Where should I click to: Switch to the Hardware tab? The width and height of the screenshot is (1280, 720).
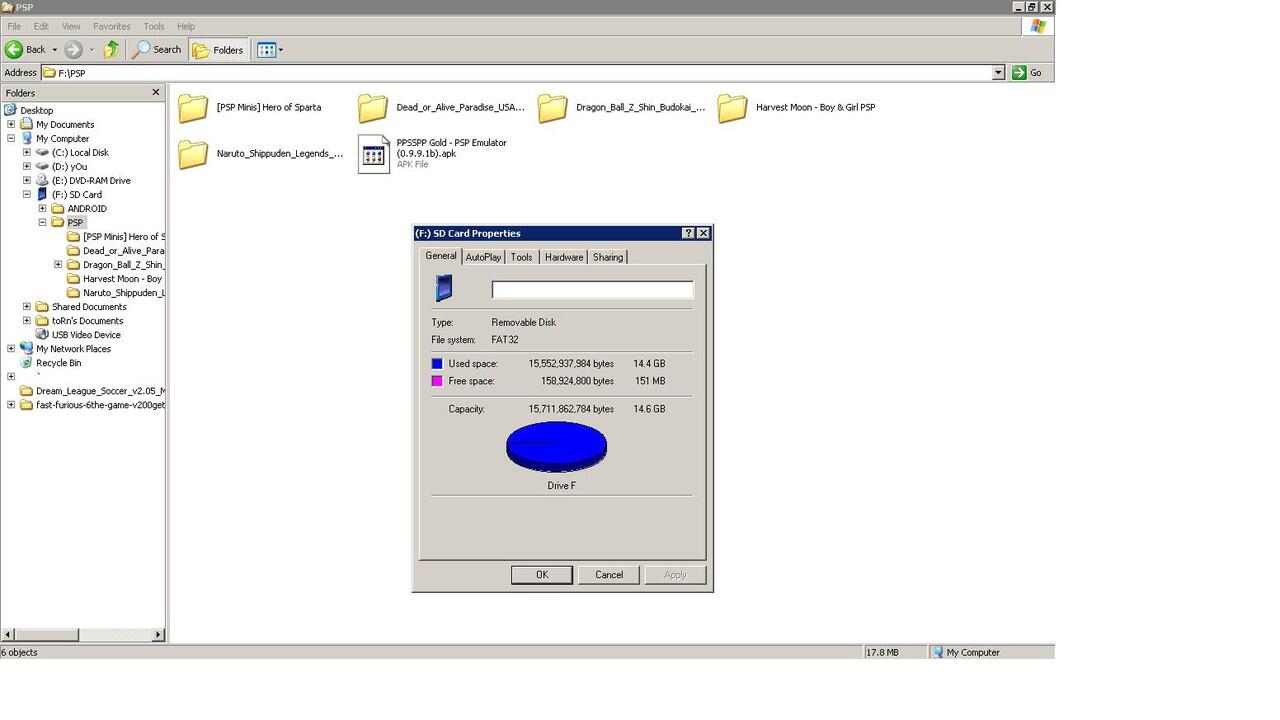click(564, 257)
